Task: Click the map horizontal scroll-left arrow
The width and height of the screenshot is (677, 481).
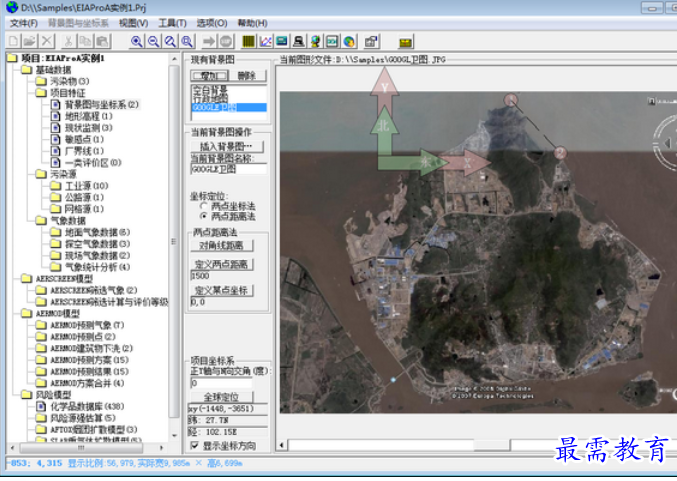Action: [x=282, y=445]
